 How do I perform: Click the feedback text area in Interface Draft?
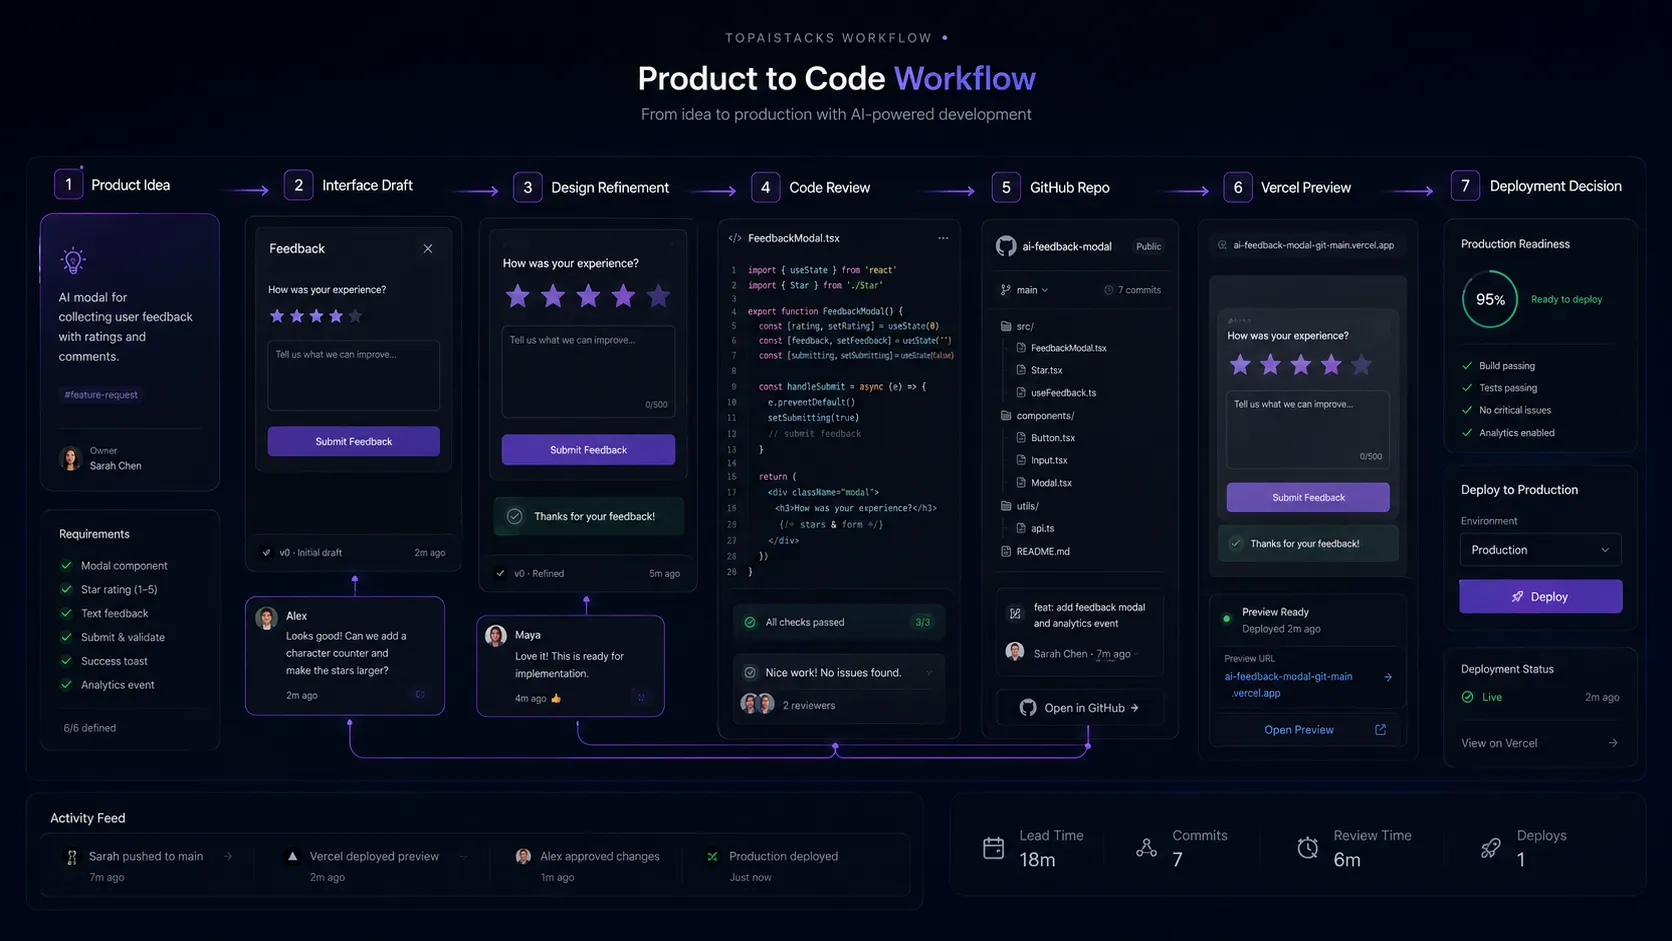click(354, 375)
